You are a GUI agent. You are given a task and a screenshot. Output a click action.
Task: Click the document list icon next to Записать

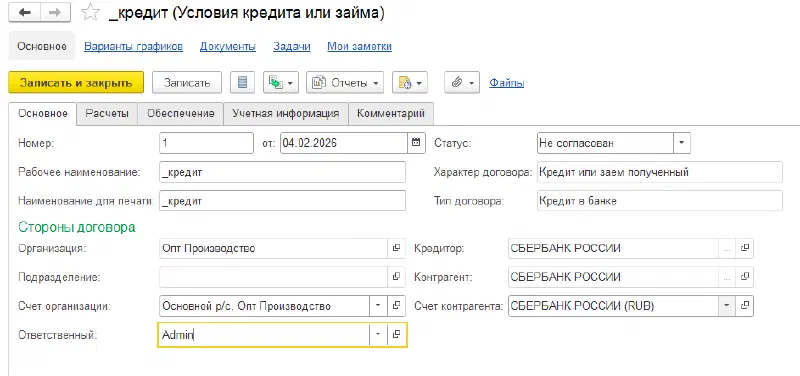coord(243,83)
